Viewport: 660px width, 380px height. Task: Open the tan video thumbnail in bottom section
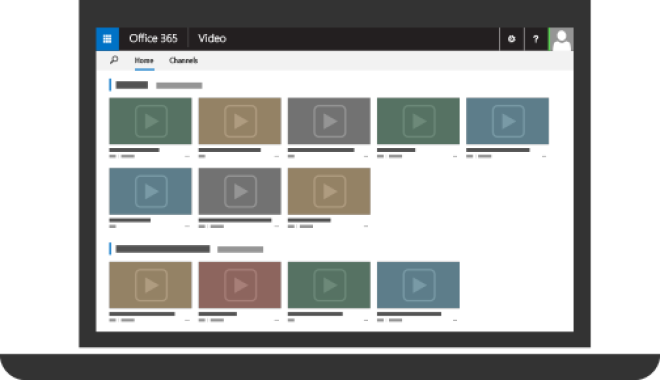click(150, 285)
